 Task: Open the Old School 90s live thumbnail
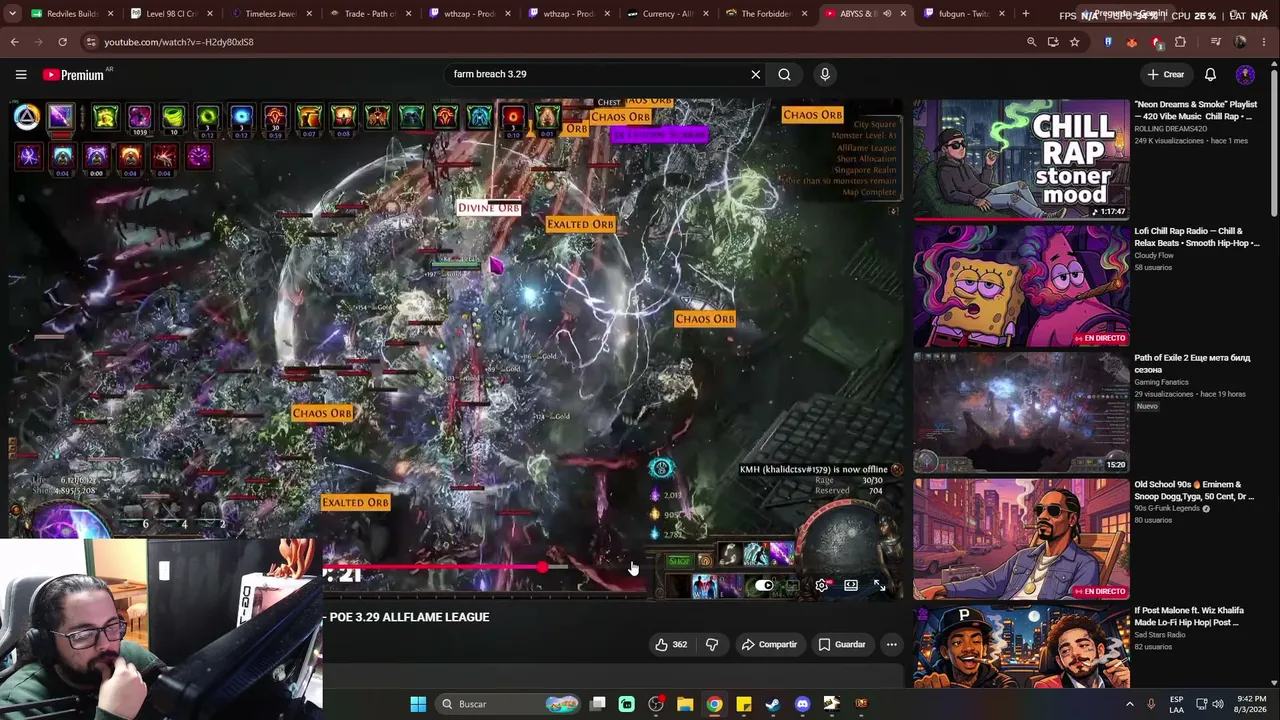pos(1021,539)
